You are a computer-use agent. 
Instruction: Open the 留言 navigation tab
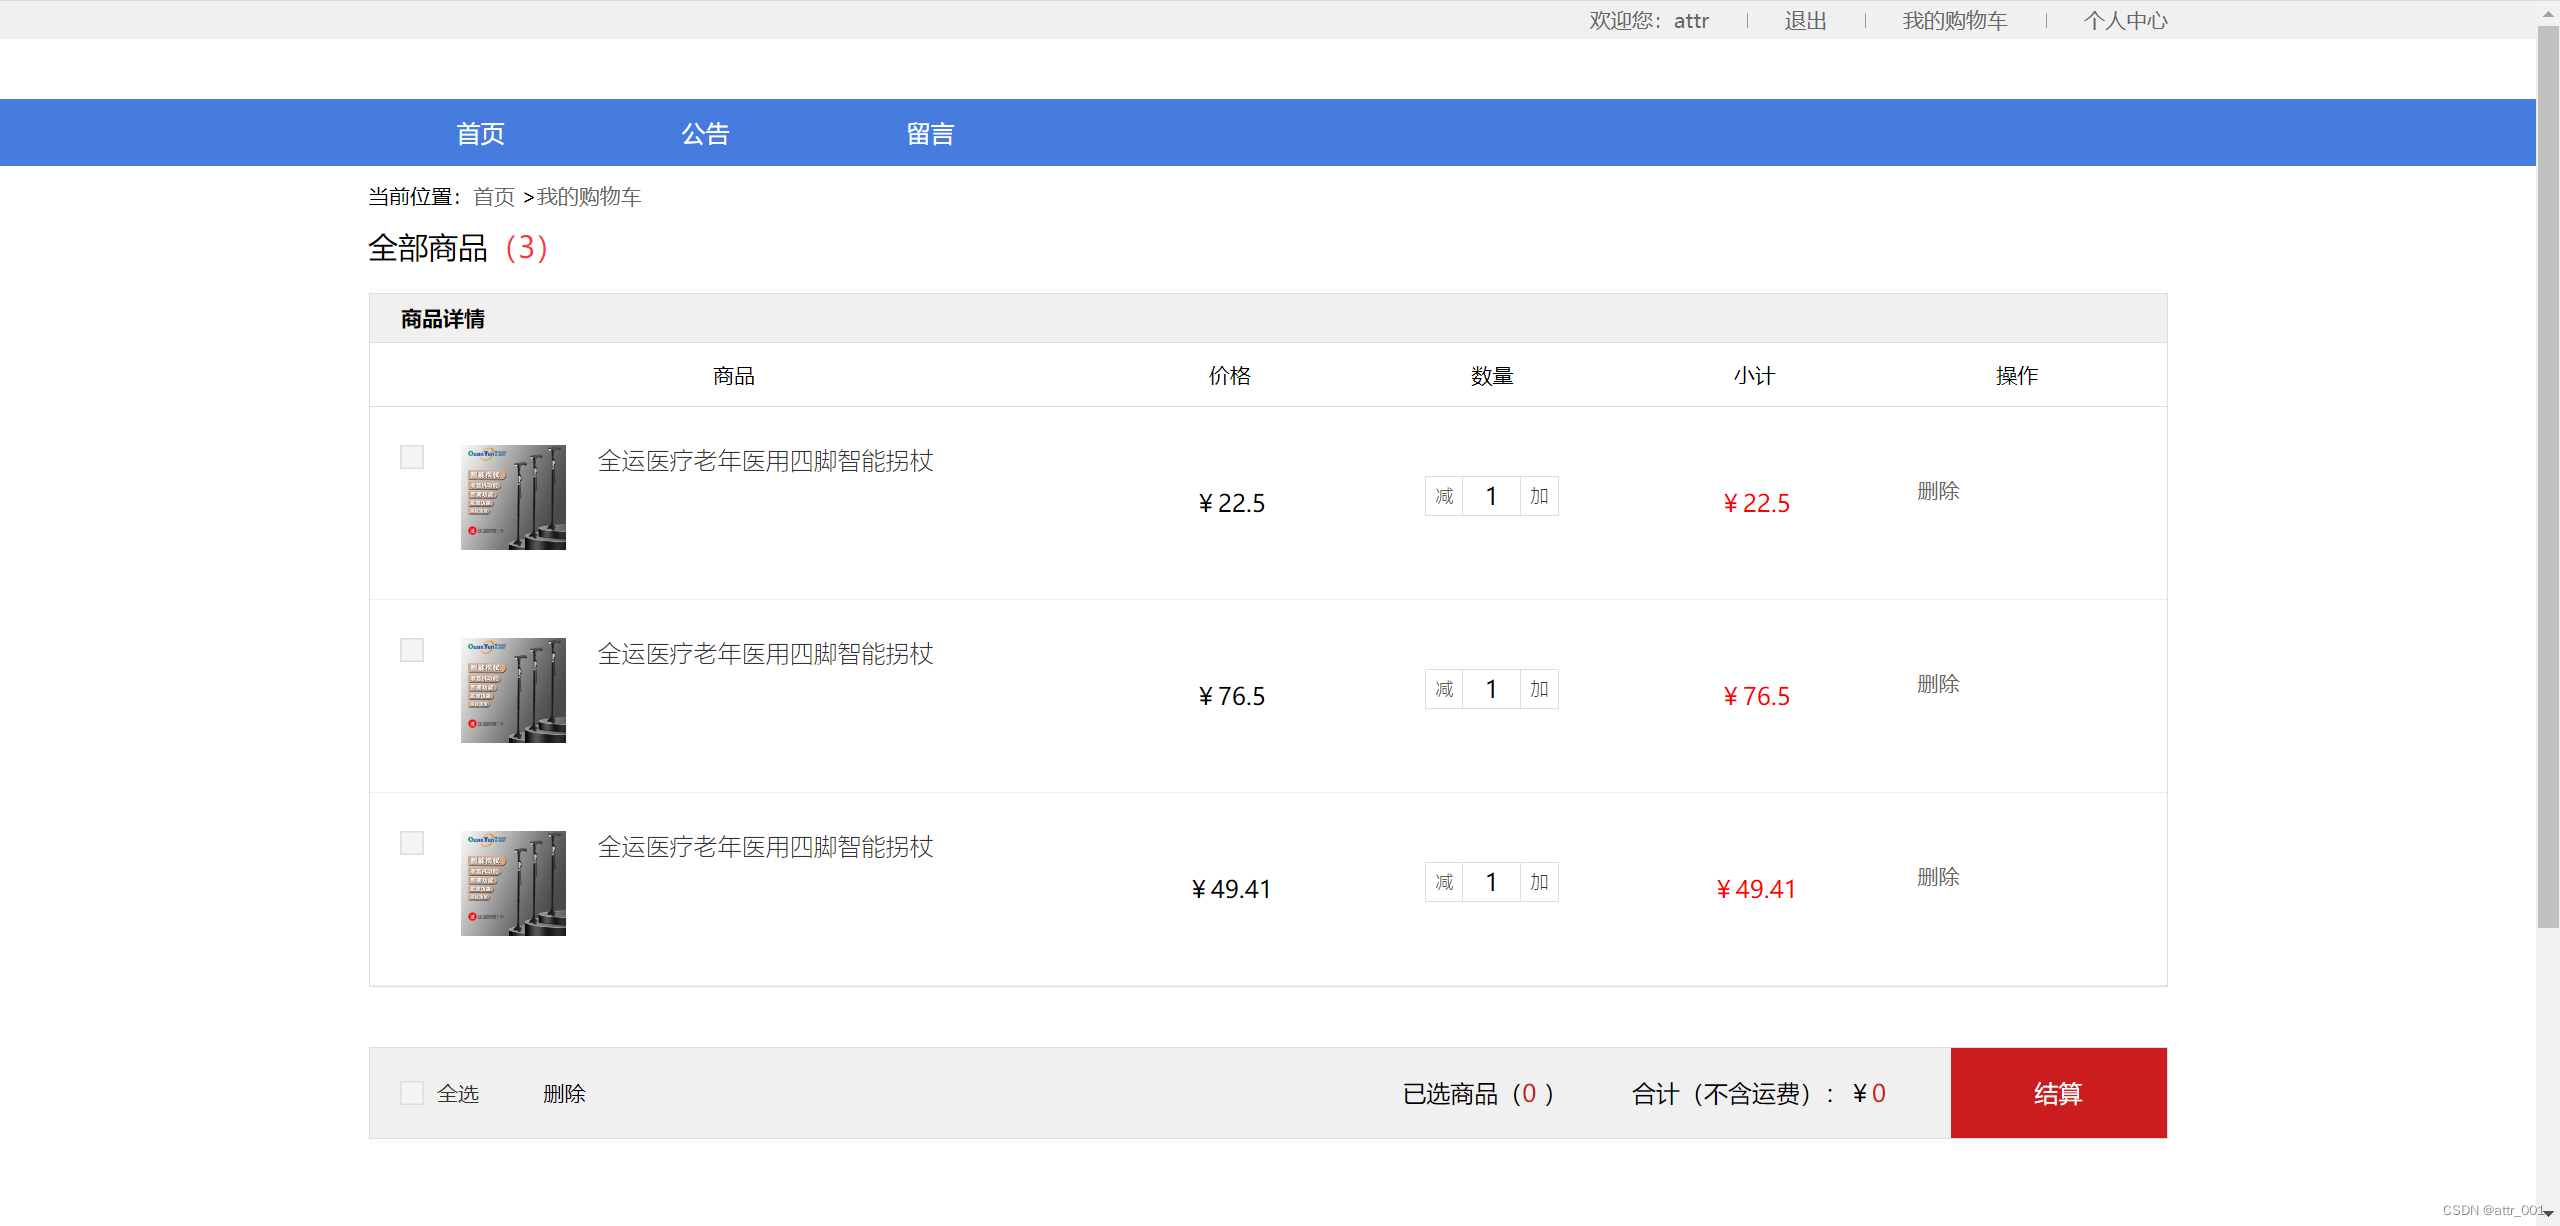point(930,133)
